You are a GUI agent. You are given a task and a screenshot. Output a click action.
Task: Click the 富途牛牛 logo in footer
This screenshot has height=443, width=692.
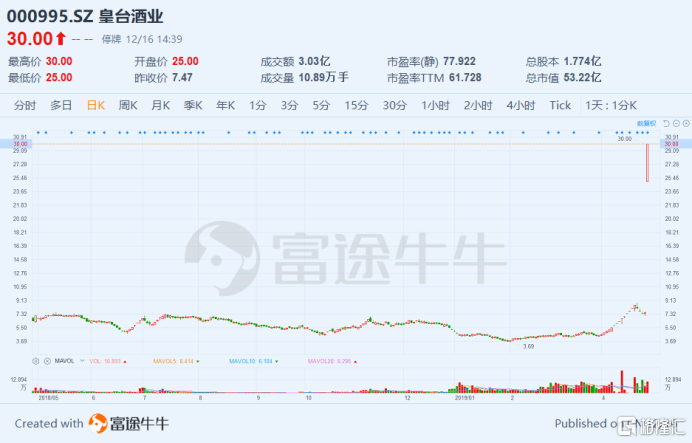click(x=128, y=424)
